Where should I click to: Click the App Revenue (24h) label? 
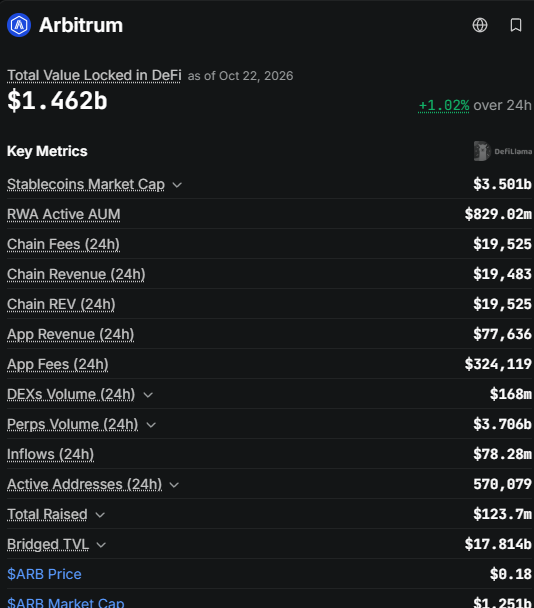[71, 334]
